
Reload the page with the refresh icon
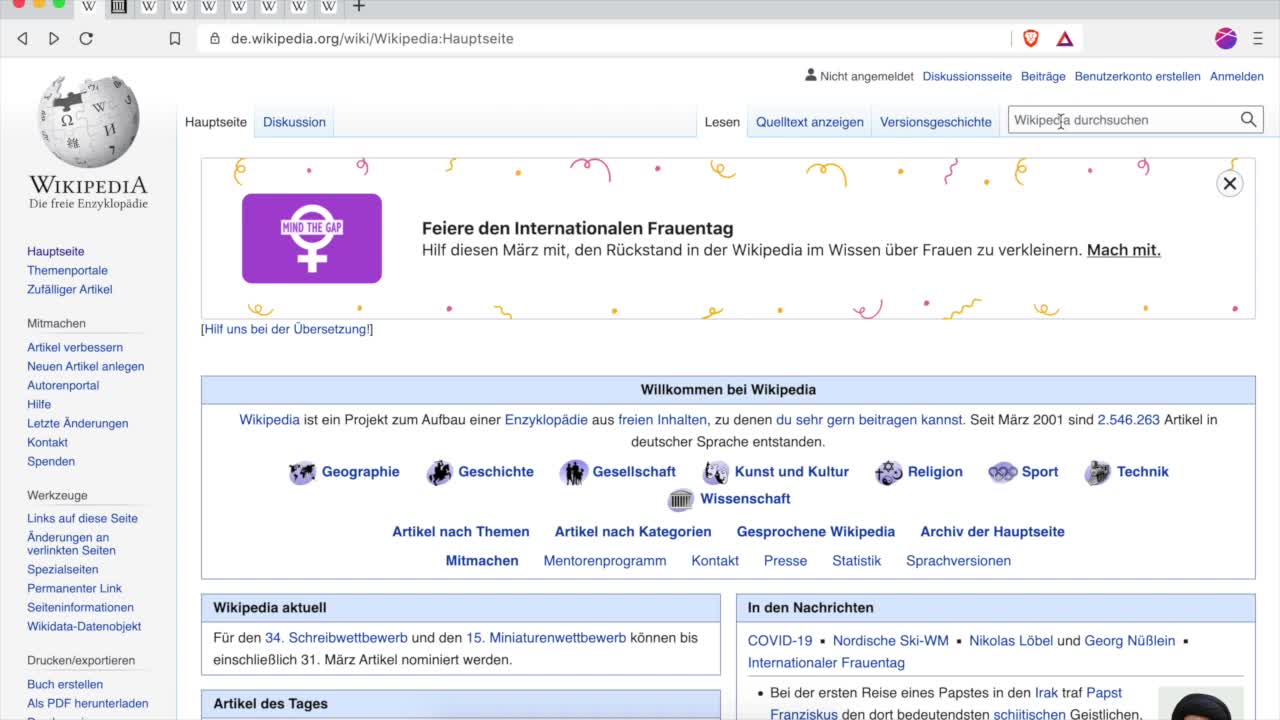pyautogui.click(x=86, y=39)
